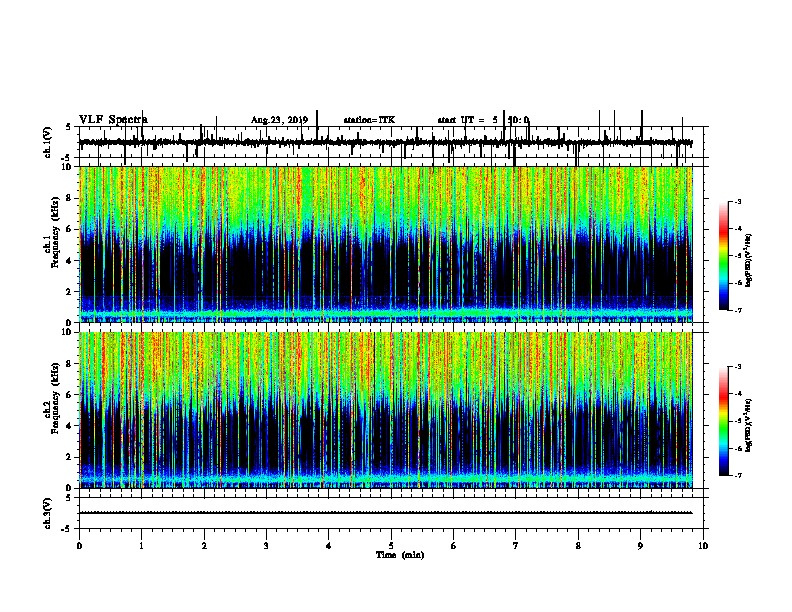Click the time axis tick label "6"
This screenshot has height=612, width=792.
453,546
